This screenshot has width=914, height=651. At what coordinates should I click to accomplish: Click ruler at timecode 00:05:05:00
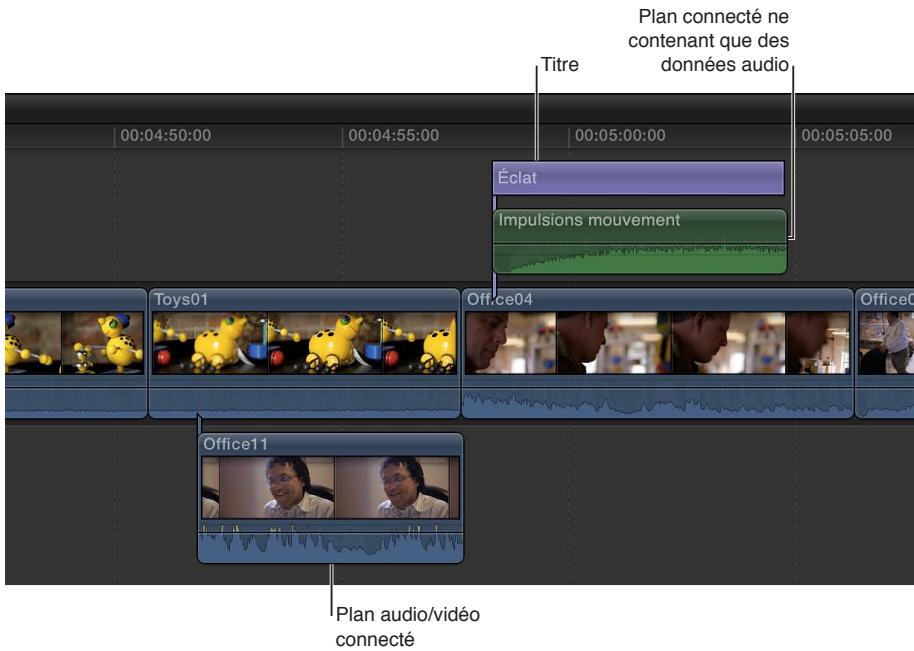(846, 135)
